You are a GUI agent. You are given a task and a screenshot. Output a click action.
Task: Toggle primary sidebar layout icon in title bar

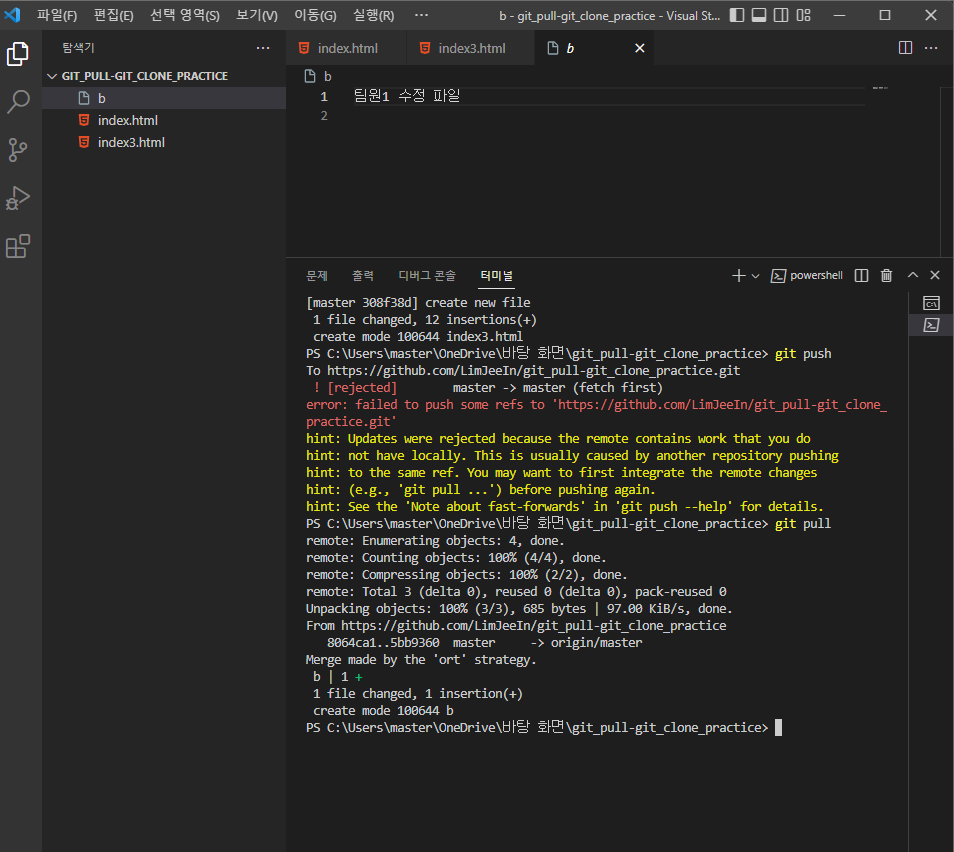[x=737, y=15]
